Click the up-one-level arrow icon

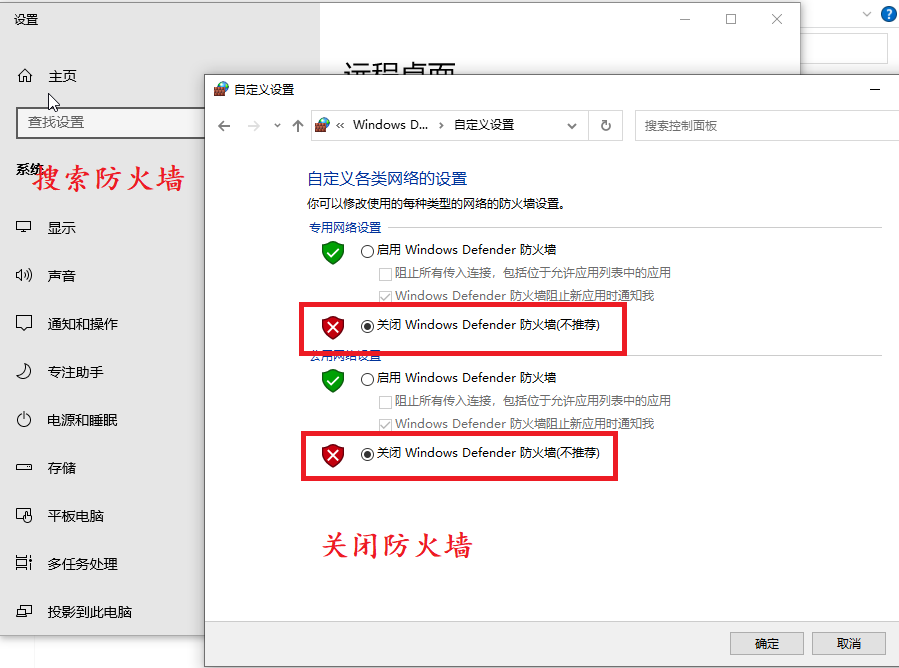pyautogui.click(x=298, y=126)
